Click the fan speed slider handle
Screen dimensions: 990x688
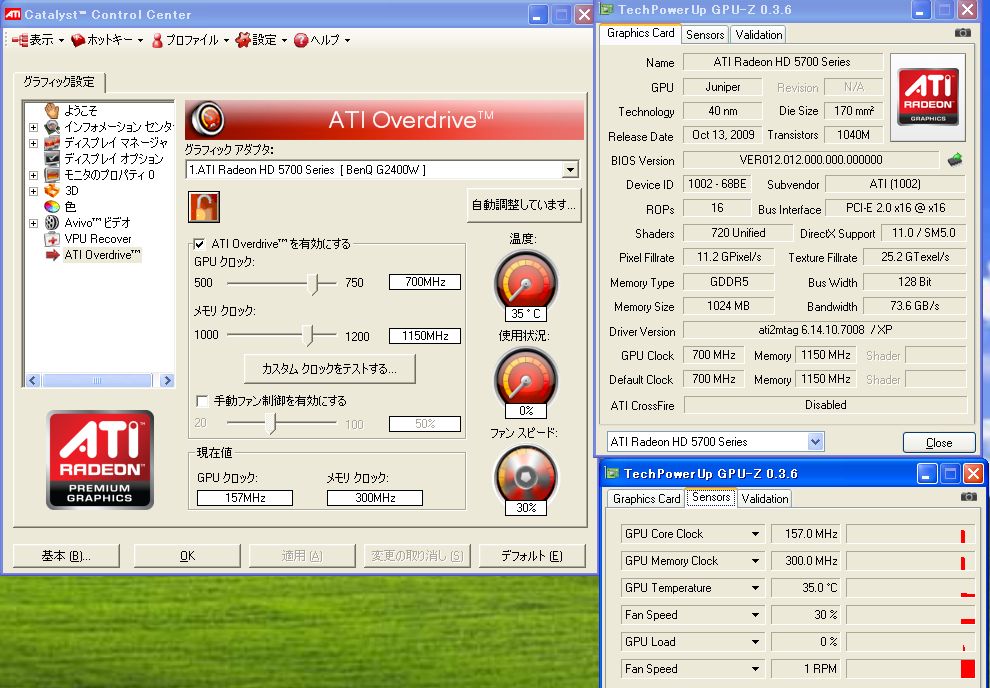[x=271, y=424]
